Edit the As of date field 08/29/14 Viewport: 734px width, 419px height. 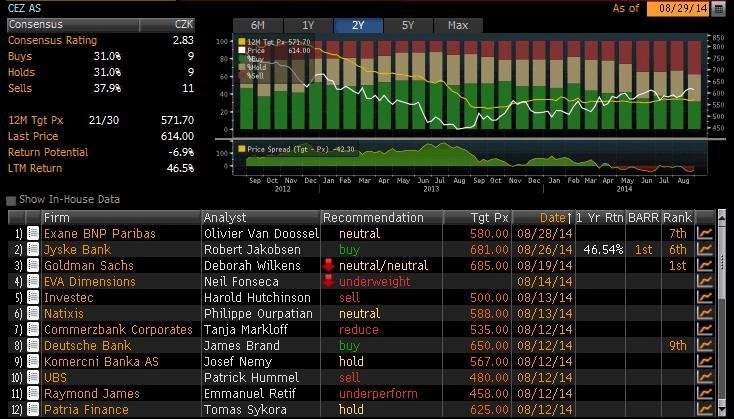coord(678,8)
